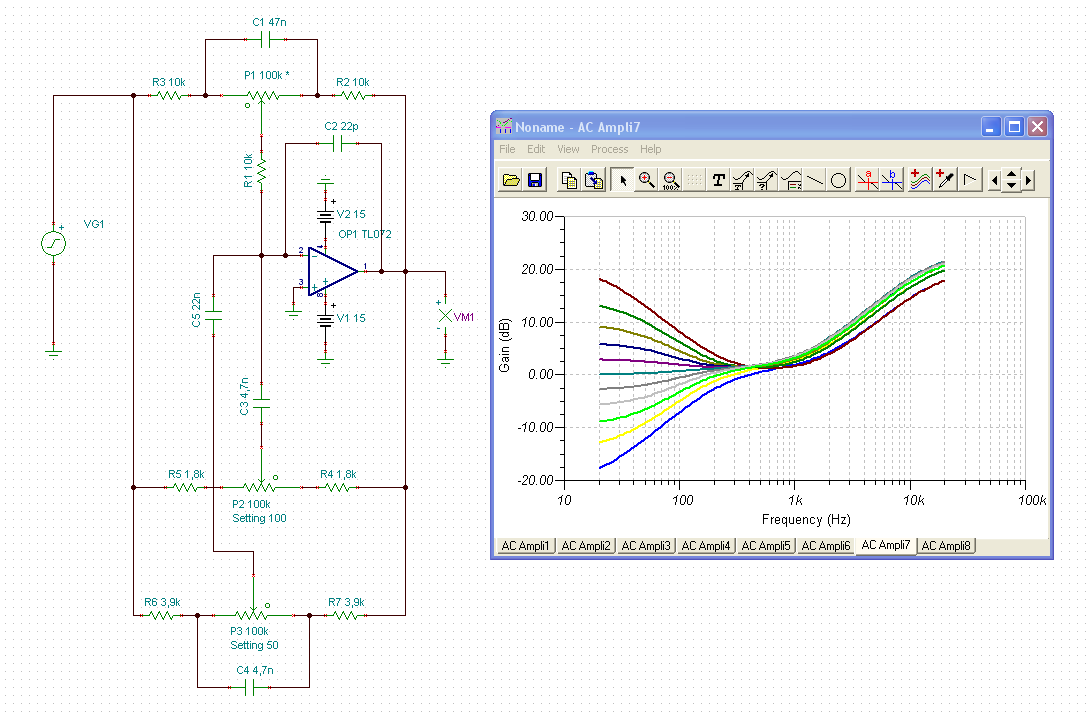Click the curve label T icon
Image resolution: width=1086 pixels, height=717 pixels.
point(742,180)
